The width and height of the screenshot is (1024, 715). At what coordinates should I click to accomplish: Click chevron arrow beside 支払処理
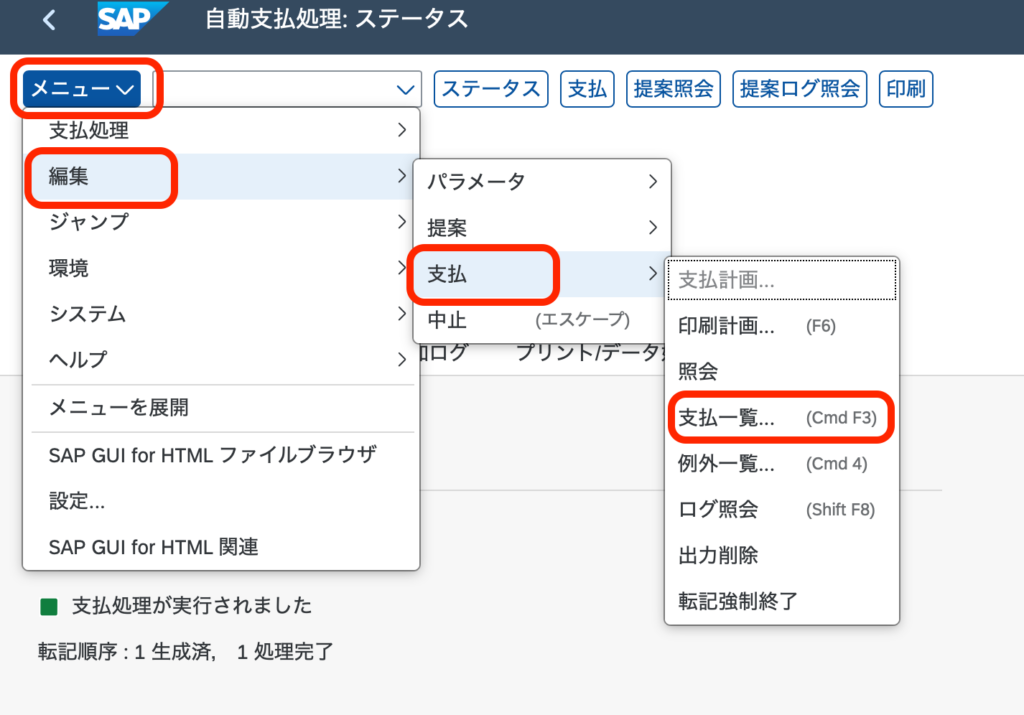pyautogui.click(x=402, y=130)
